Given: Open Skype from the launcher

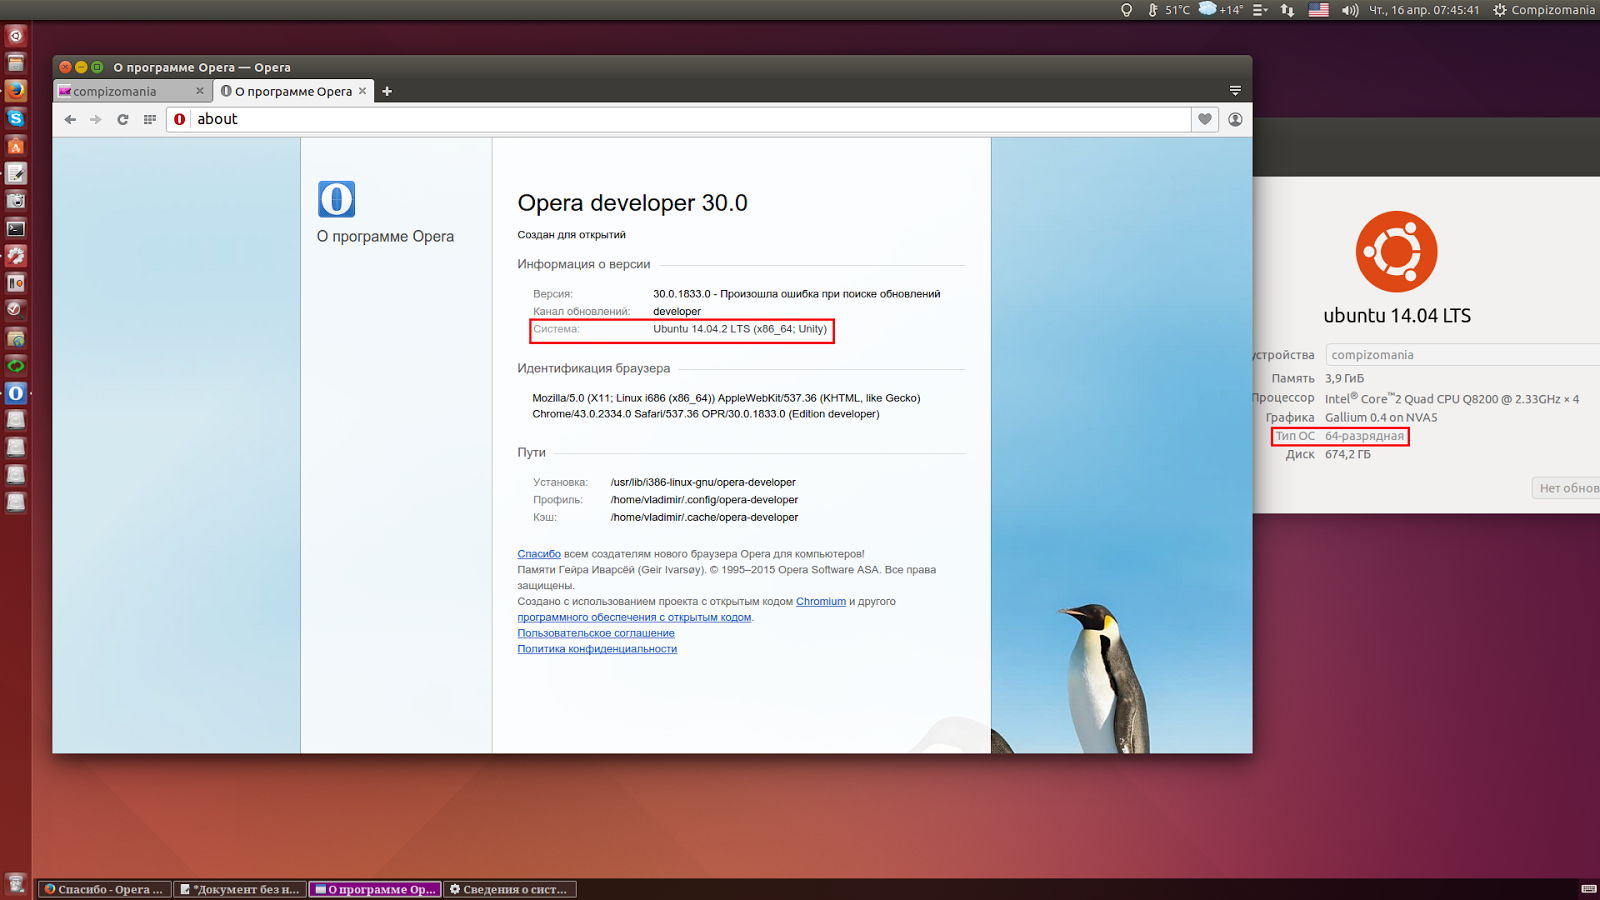Looking at the screenshot, I should pyautogui.click(x=15, y=118).
